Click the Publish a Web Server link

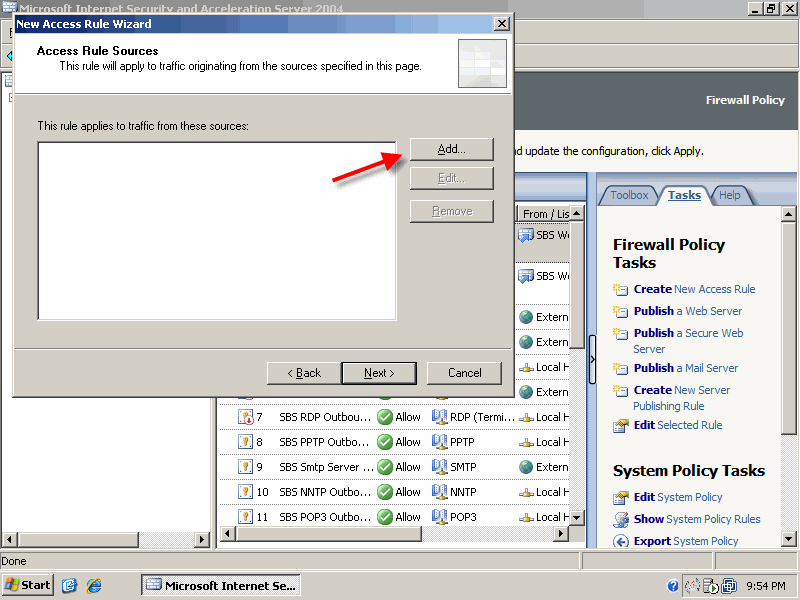point(688,311)
